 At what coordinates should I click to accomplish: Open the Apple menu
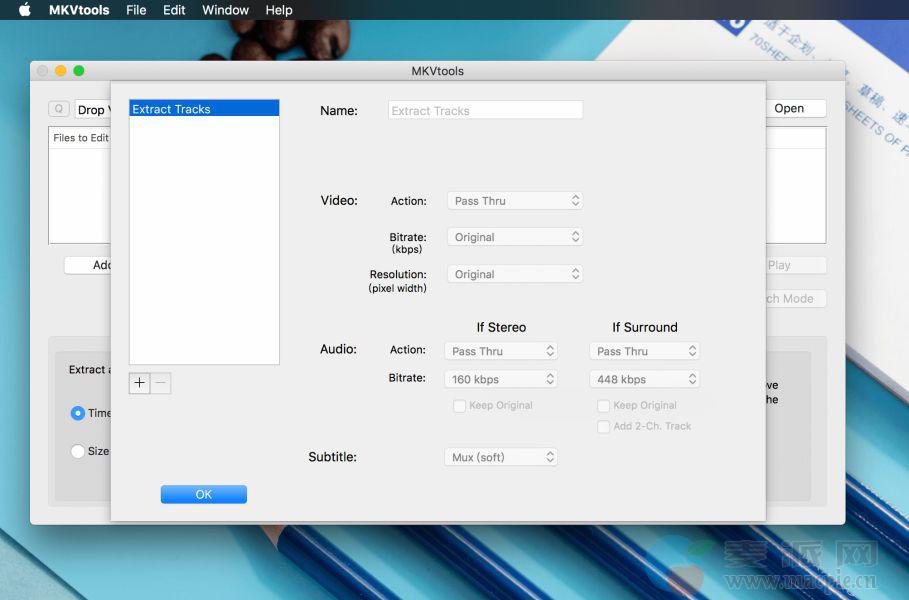[x=25, y=10]
